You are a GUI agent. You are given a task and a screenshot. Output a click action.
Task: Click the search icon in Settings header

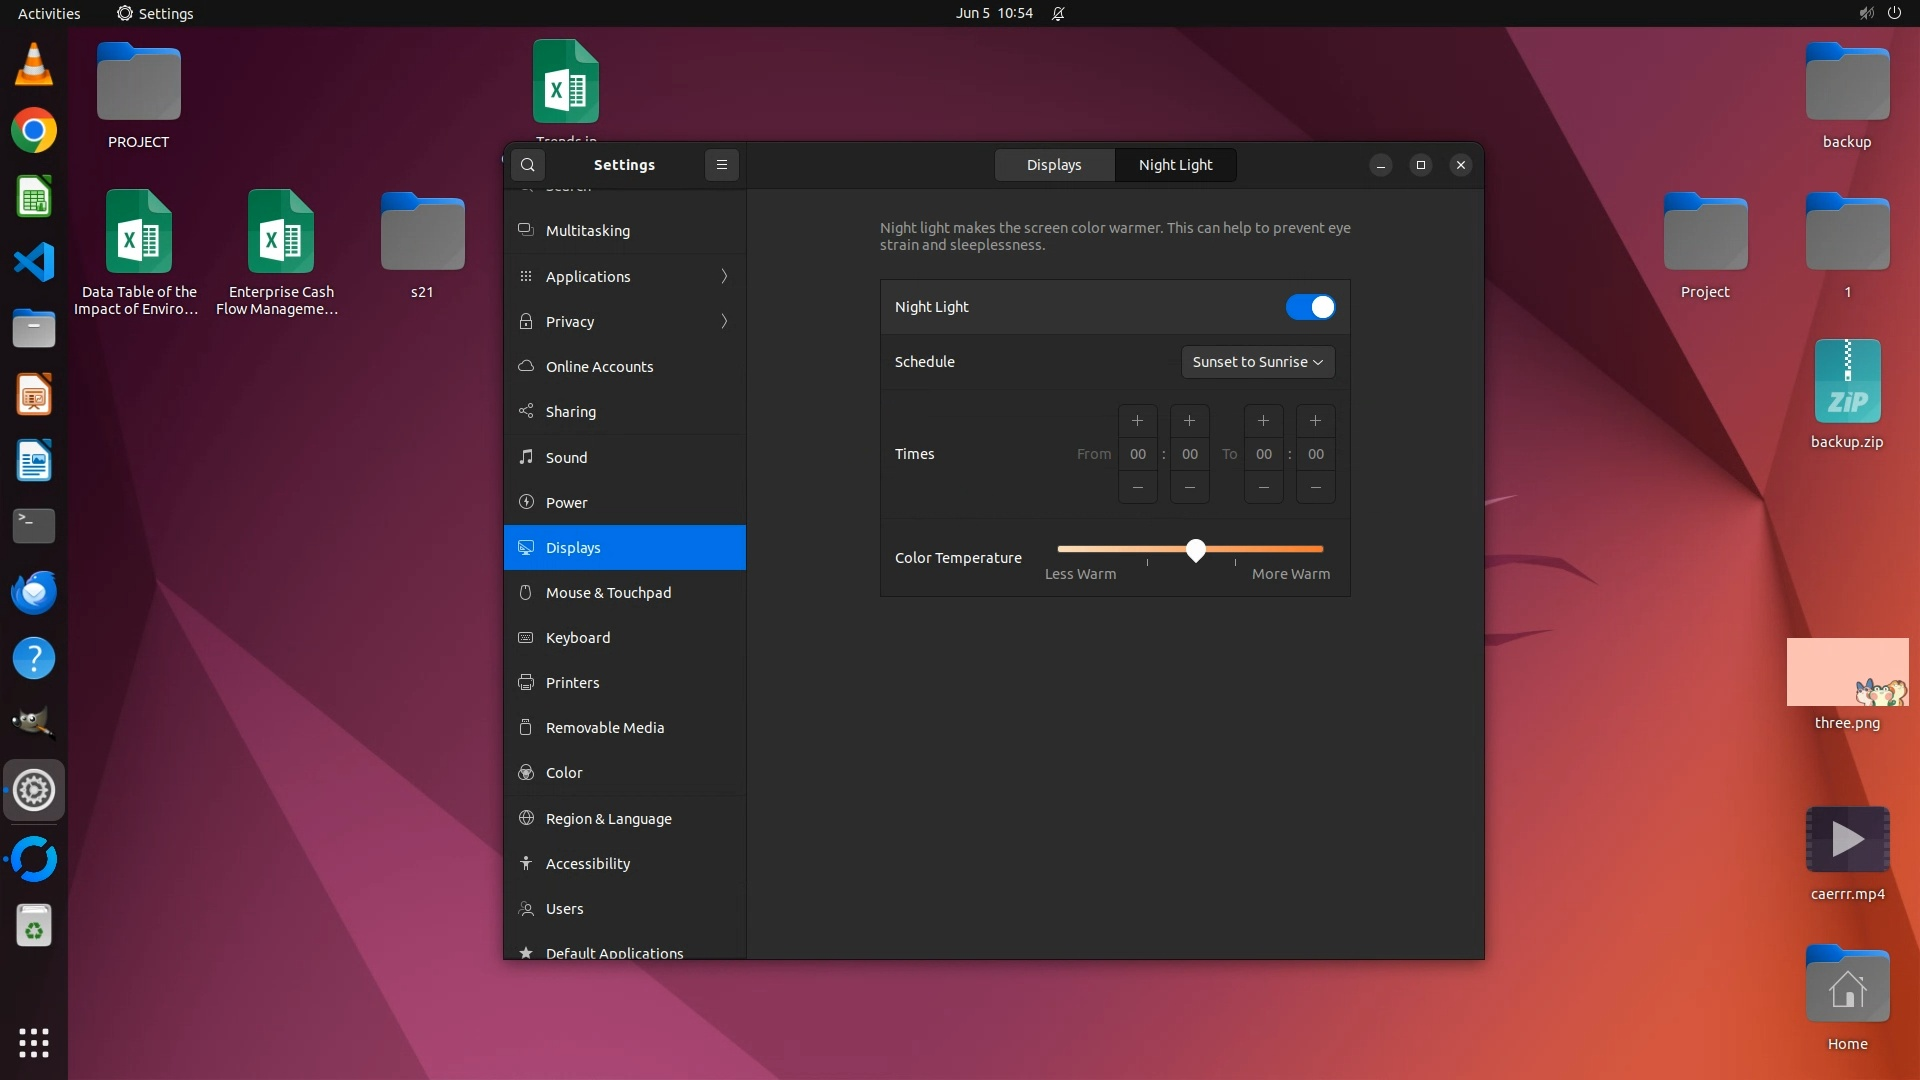pos(527,165)
